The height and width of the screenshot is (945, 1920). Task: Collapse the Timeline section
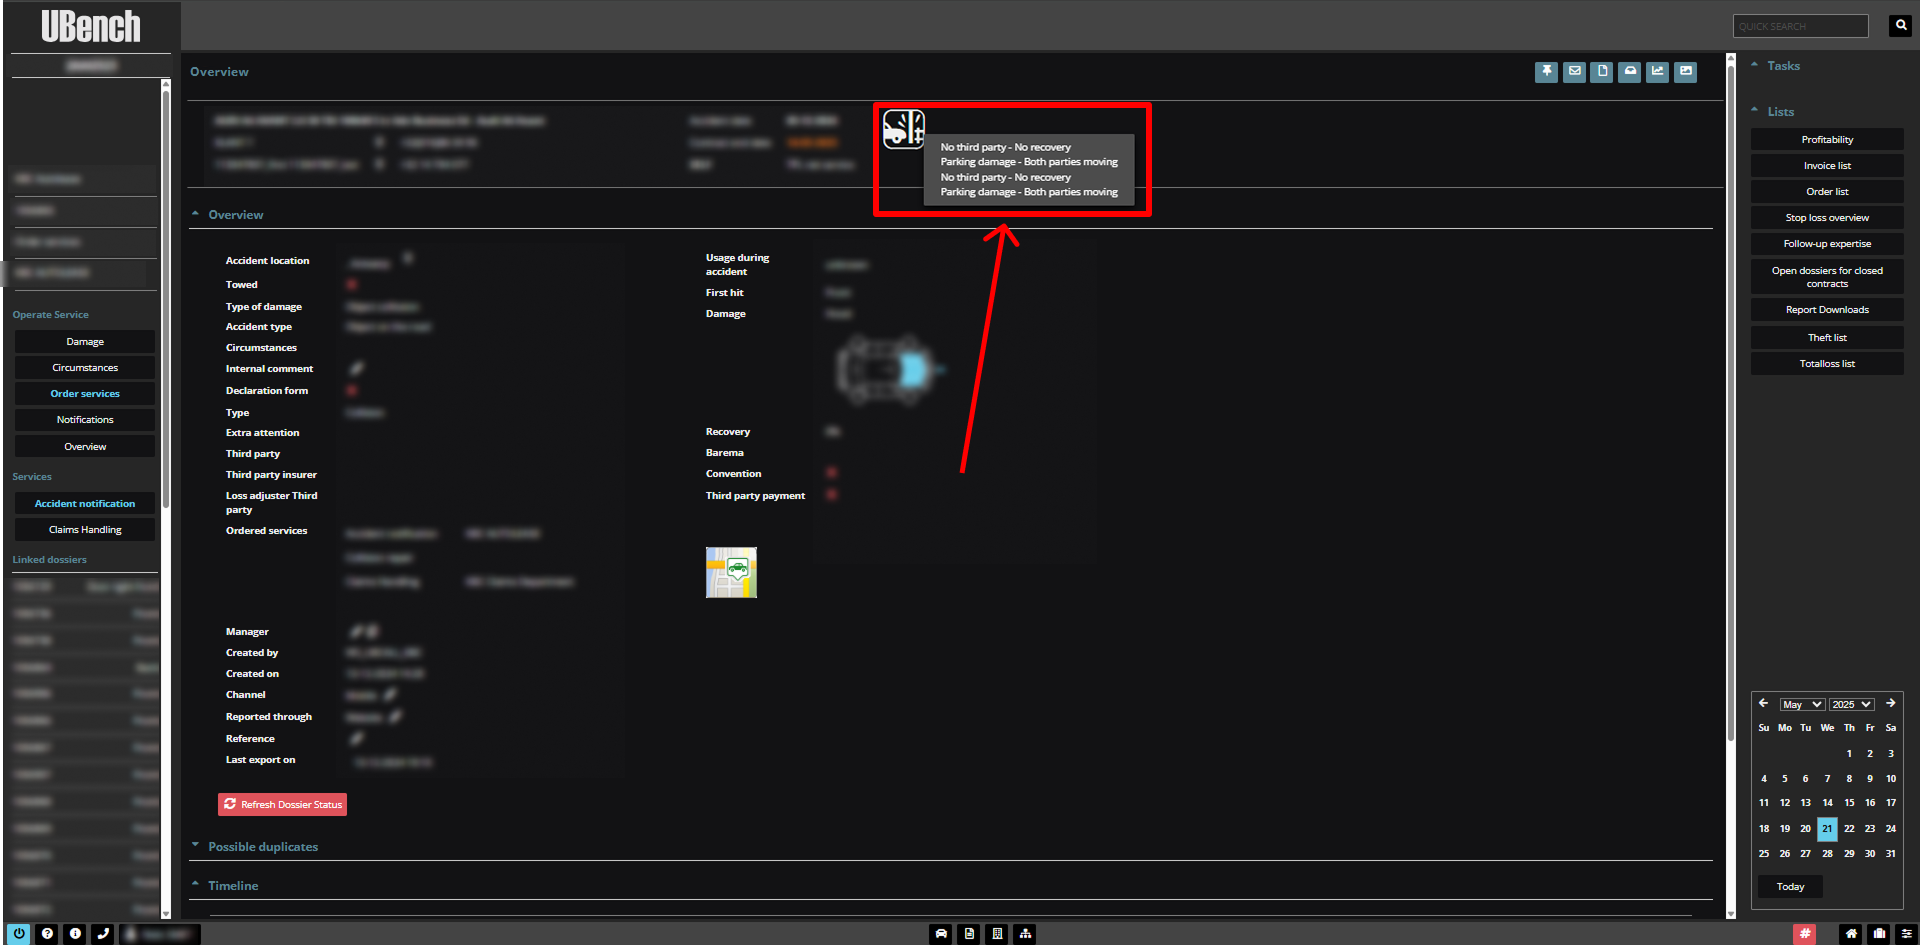[x=232, y=885]
